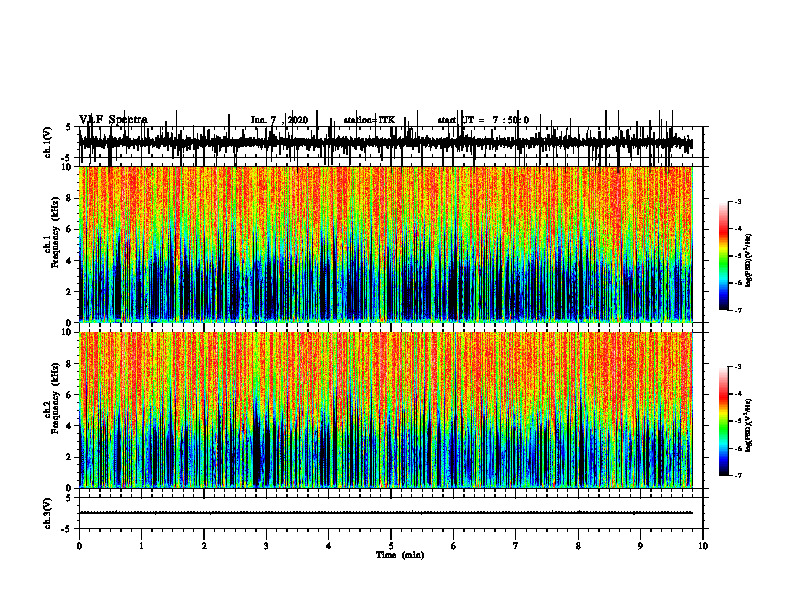The height and width of the screenshot is (612, 792).
Task: Click the "10" tick ending the time axis
Action: coord(703,546)
